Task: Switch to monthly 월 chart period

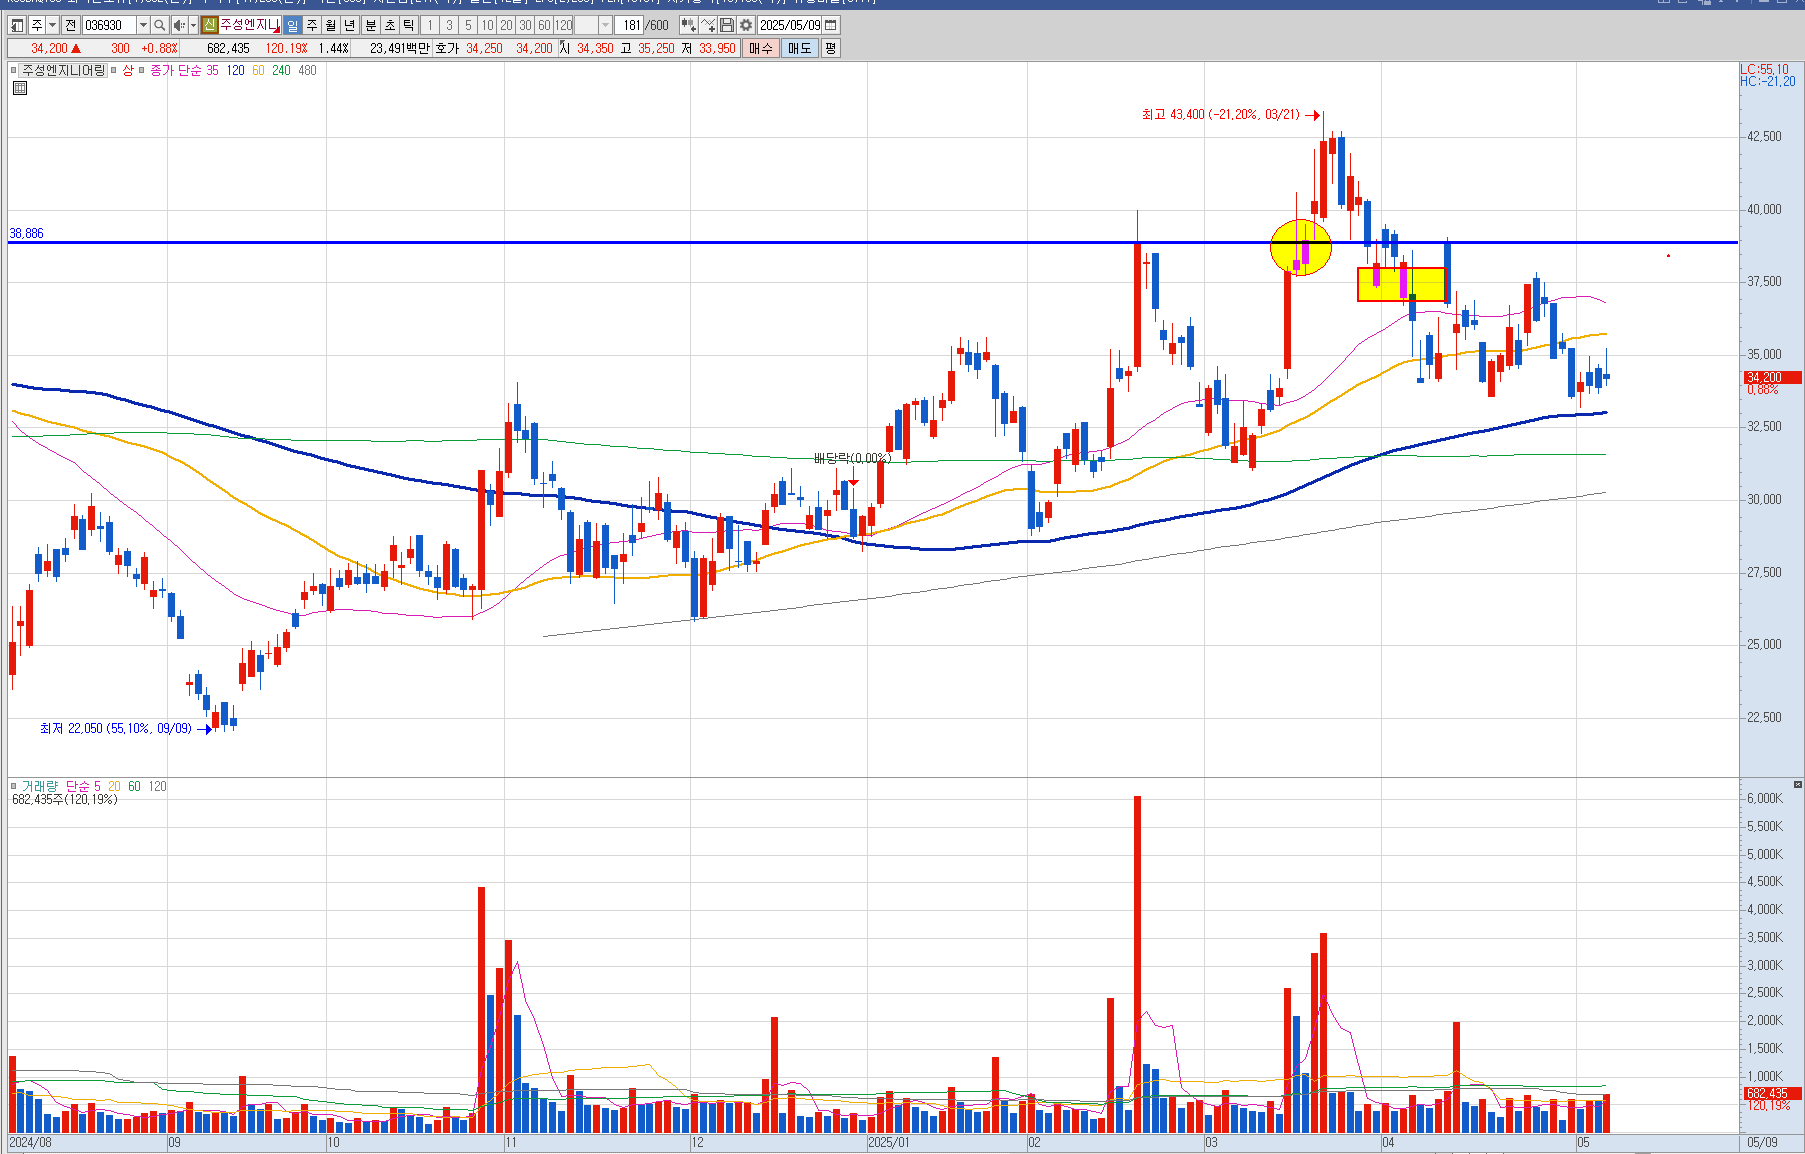Action: click(331, 25)
